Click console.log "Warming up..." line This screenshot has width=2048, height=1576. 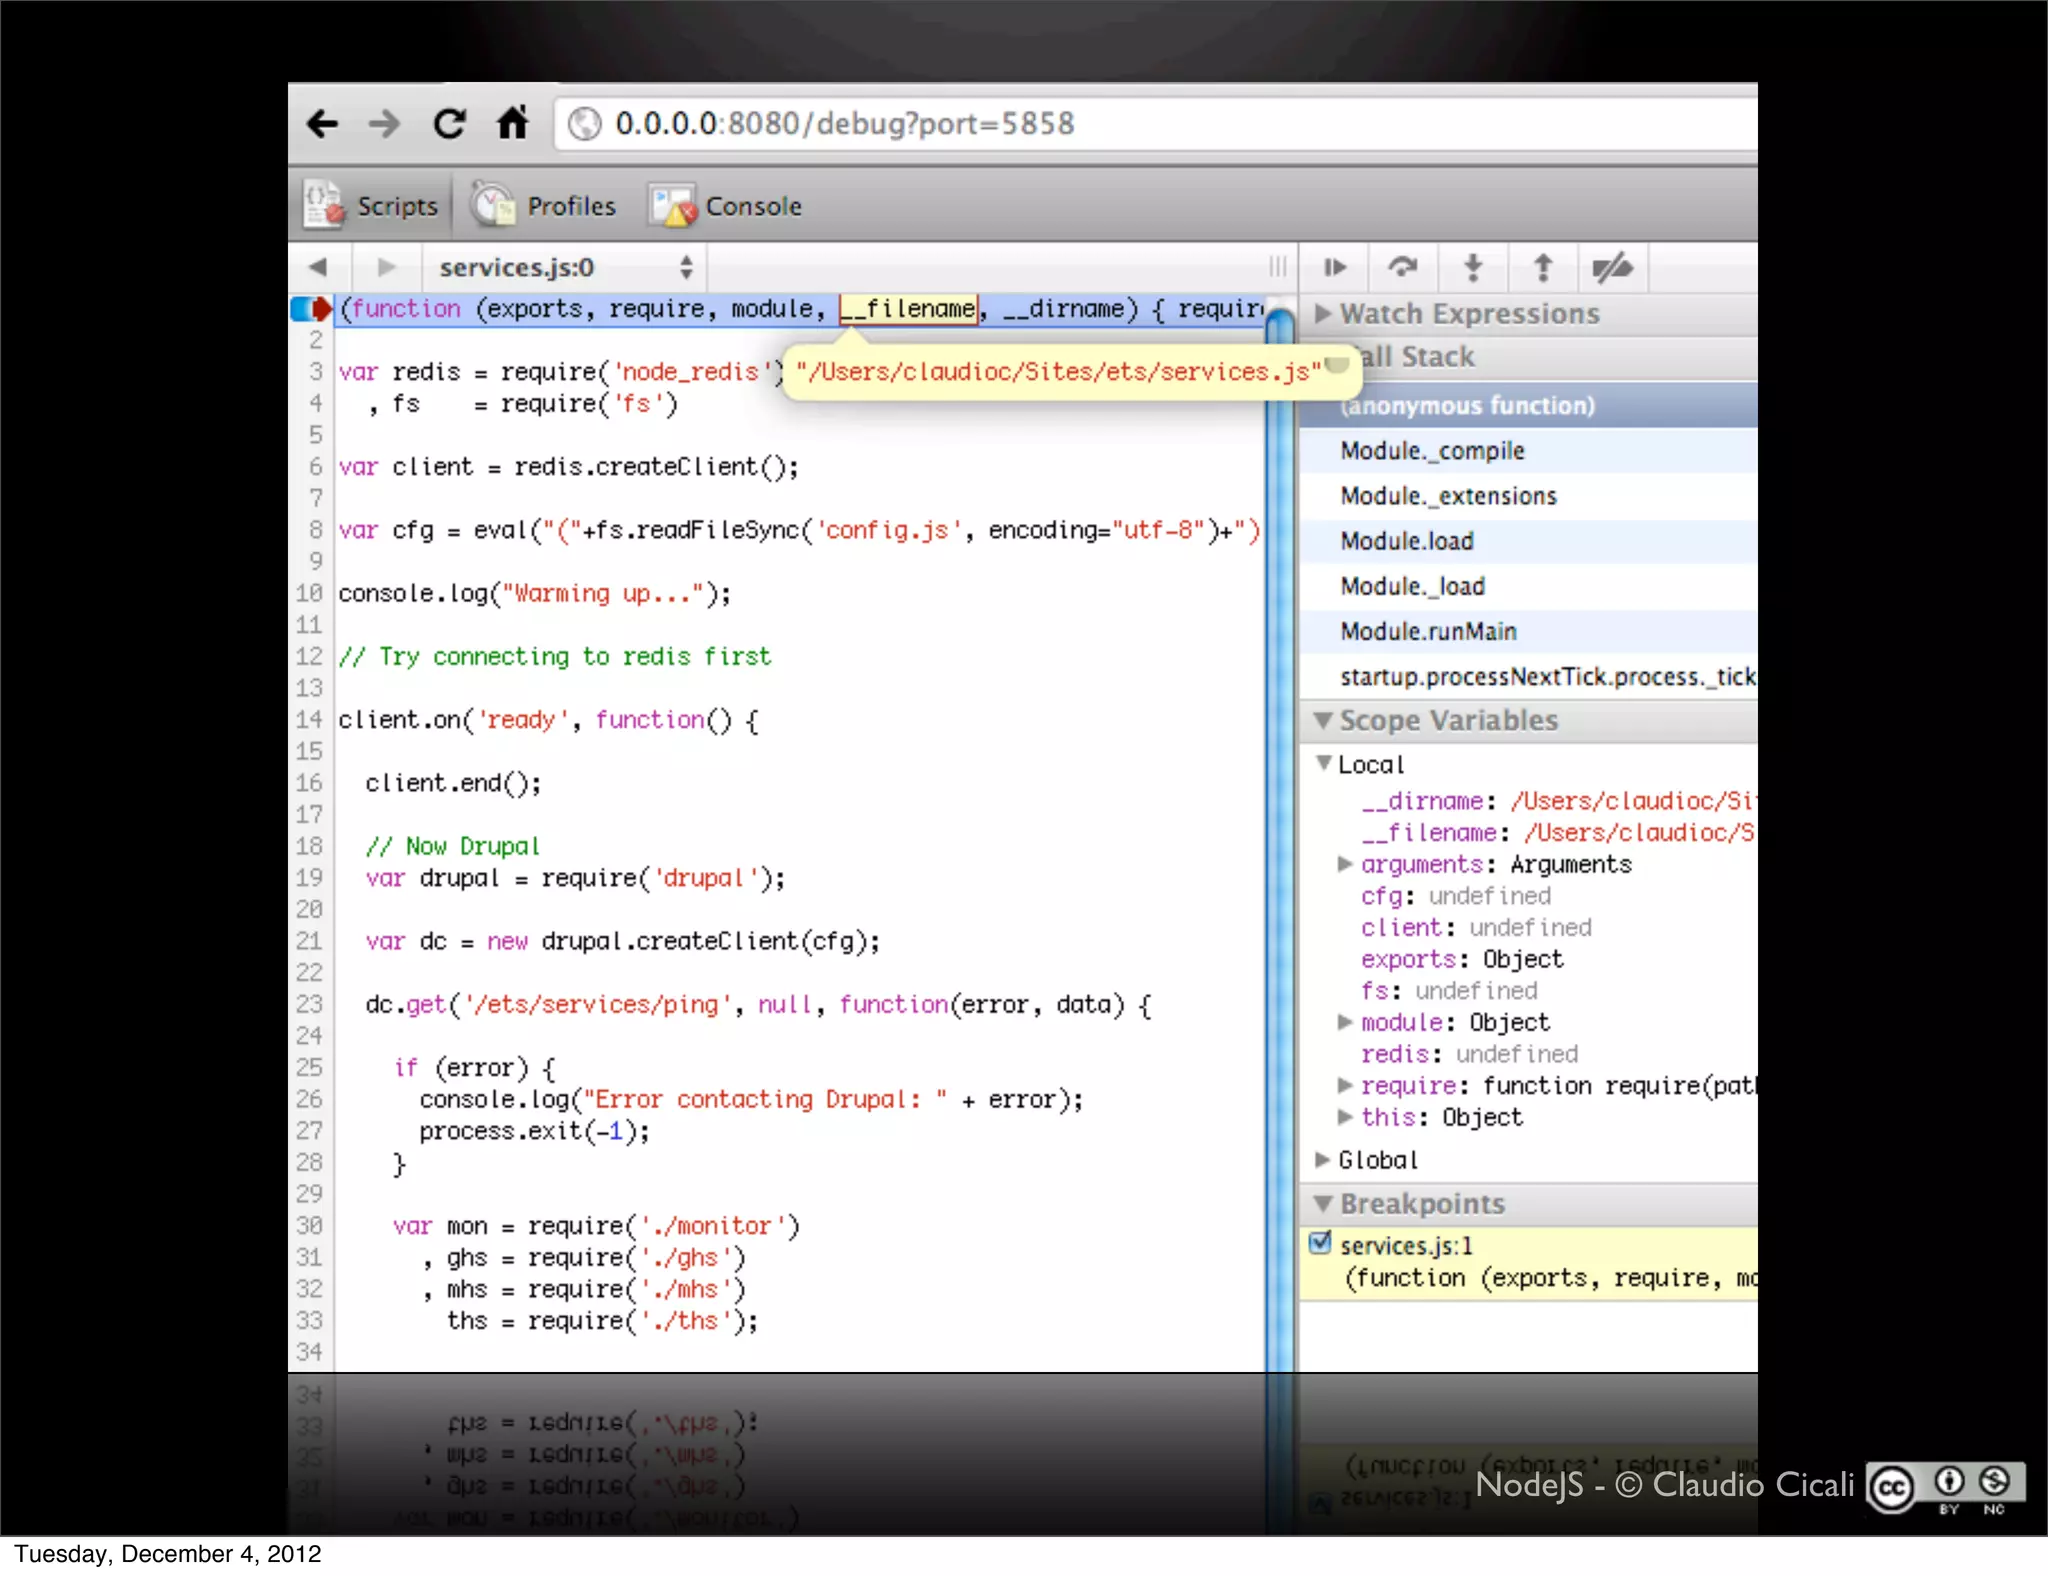(x=535, y=594)
